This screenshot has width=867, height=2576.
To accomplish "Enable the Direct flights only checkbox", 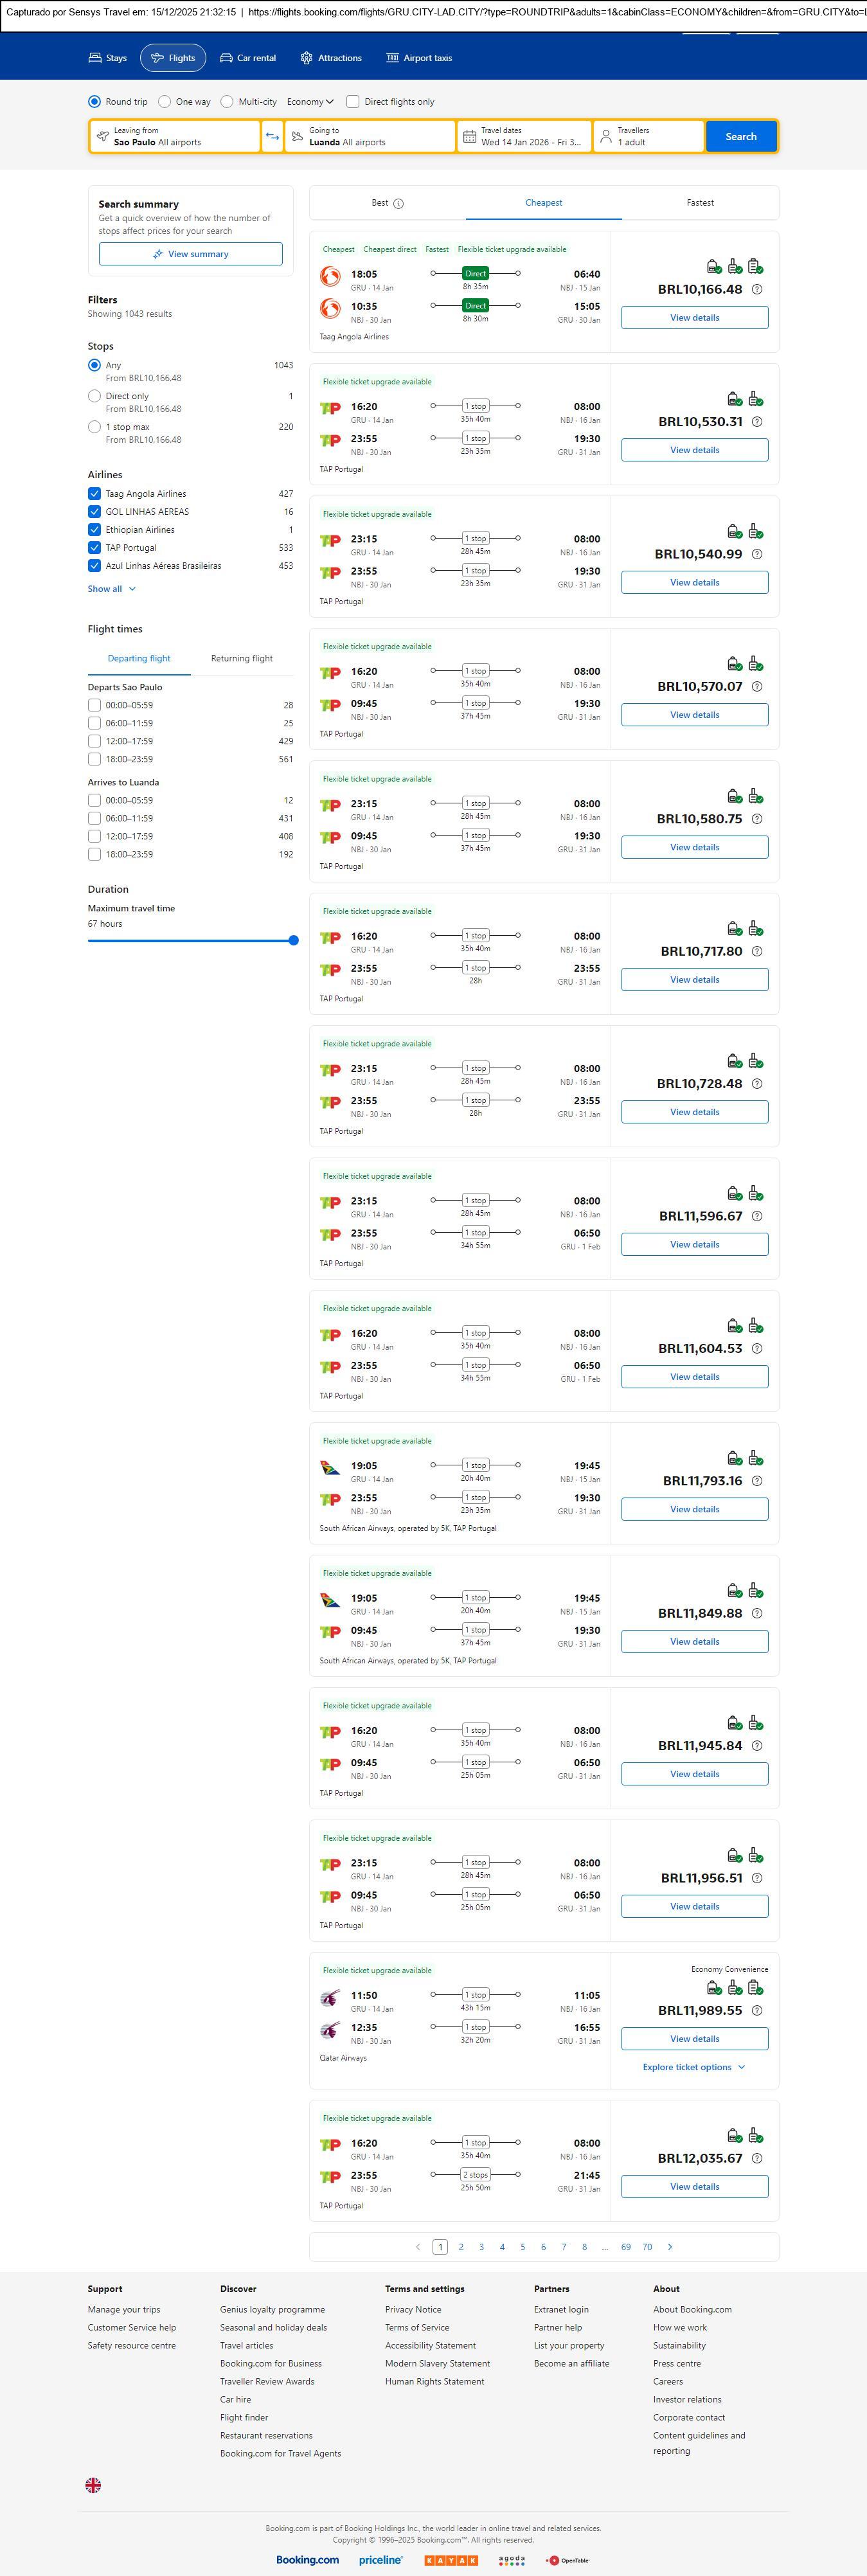I will pyautogui.click(x=353, y=102).
